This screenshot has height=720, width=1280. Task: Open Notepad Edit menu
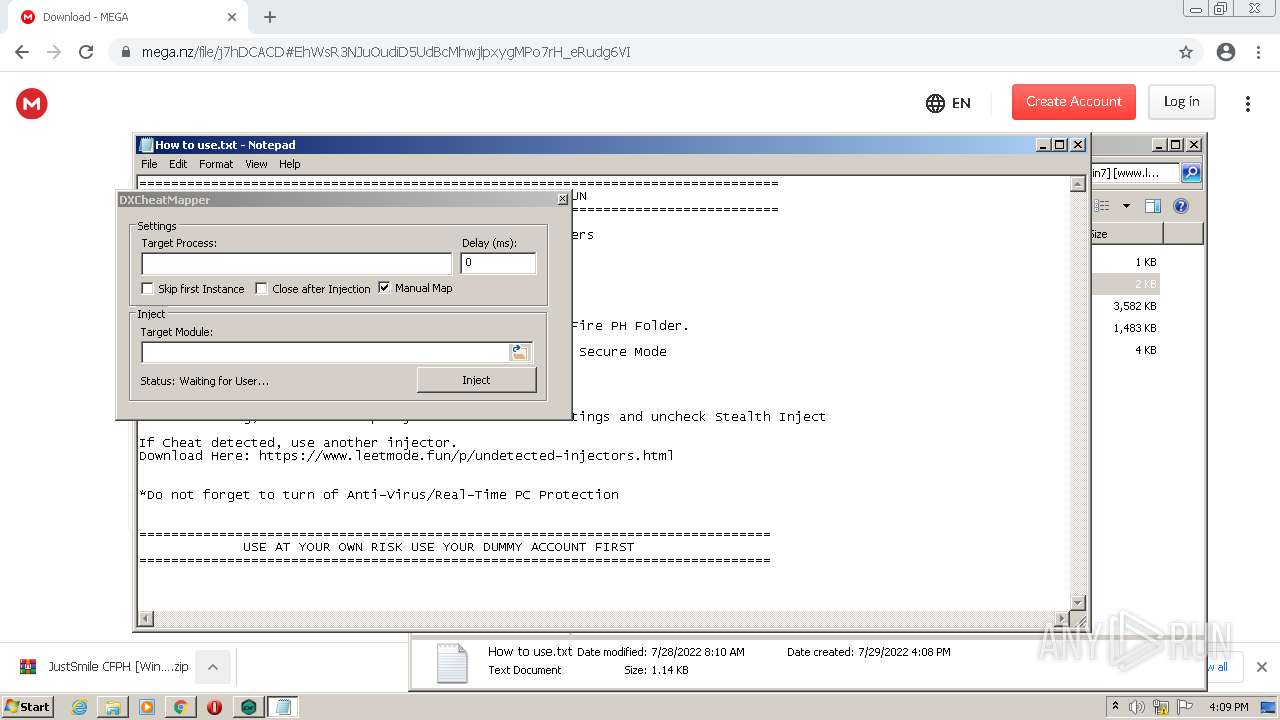[x=178, y=164]
